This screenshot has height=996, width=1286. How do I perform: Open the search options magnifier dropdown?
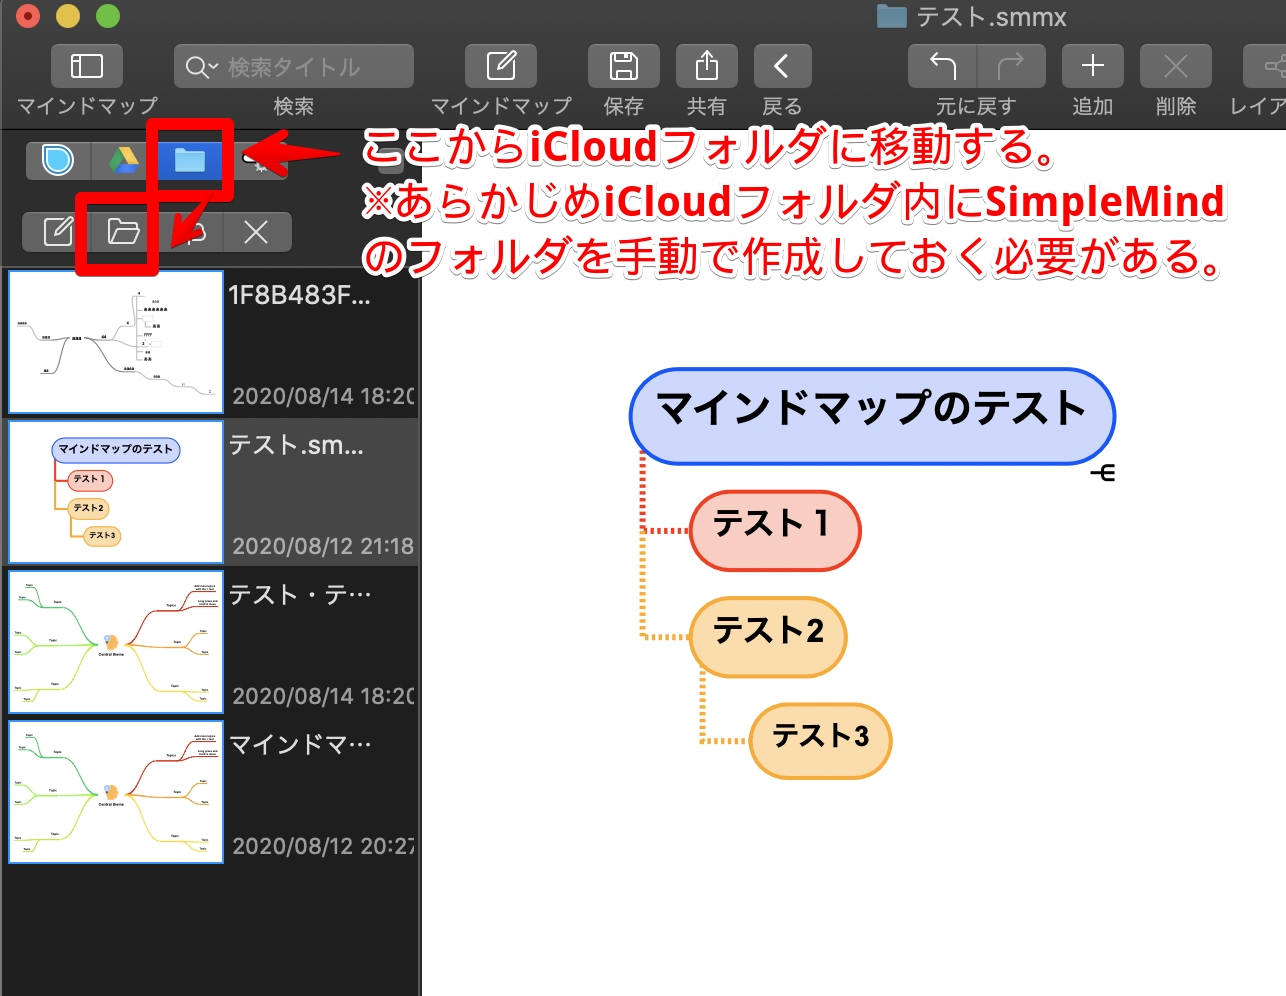click(198, 67)
